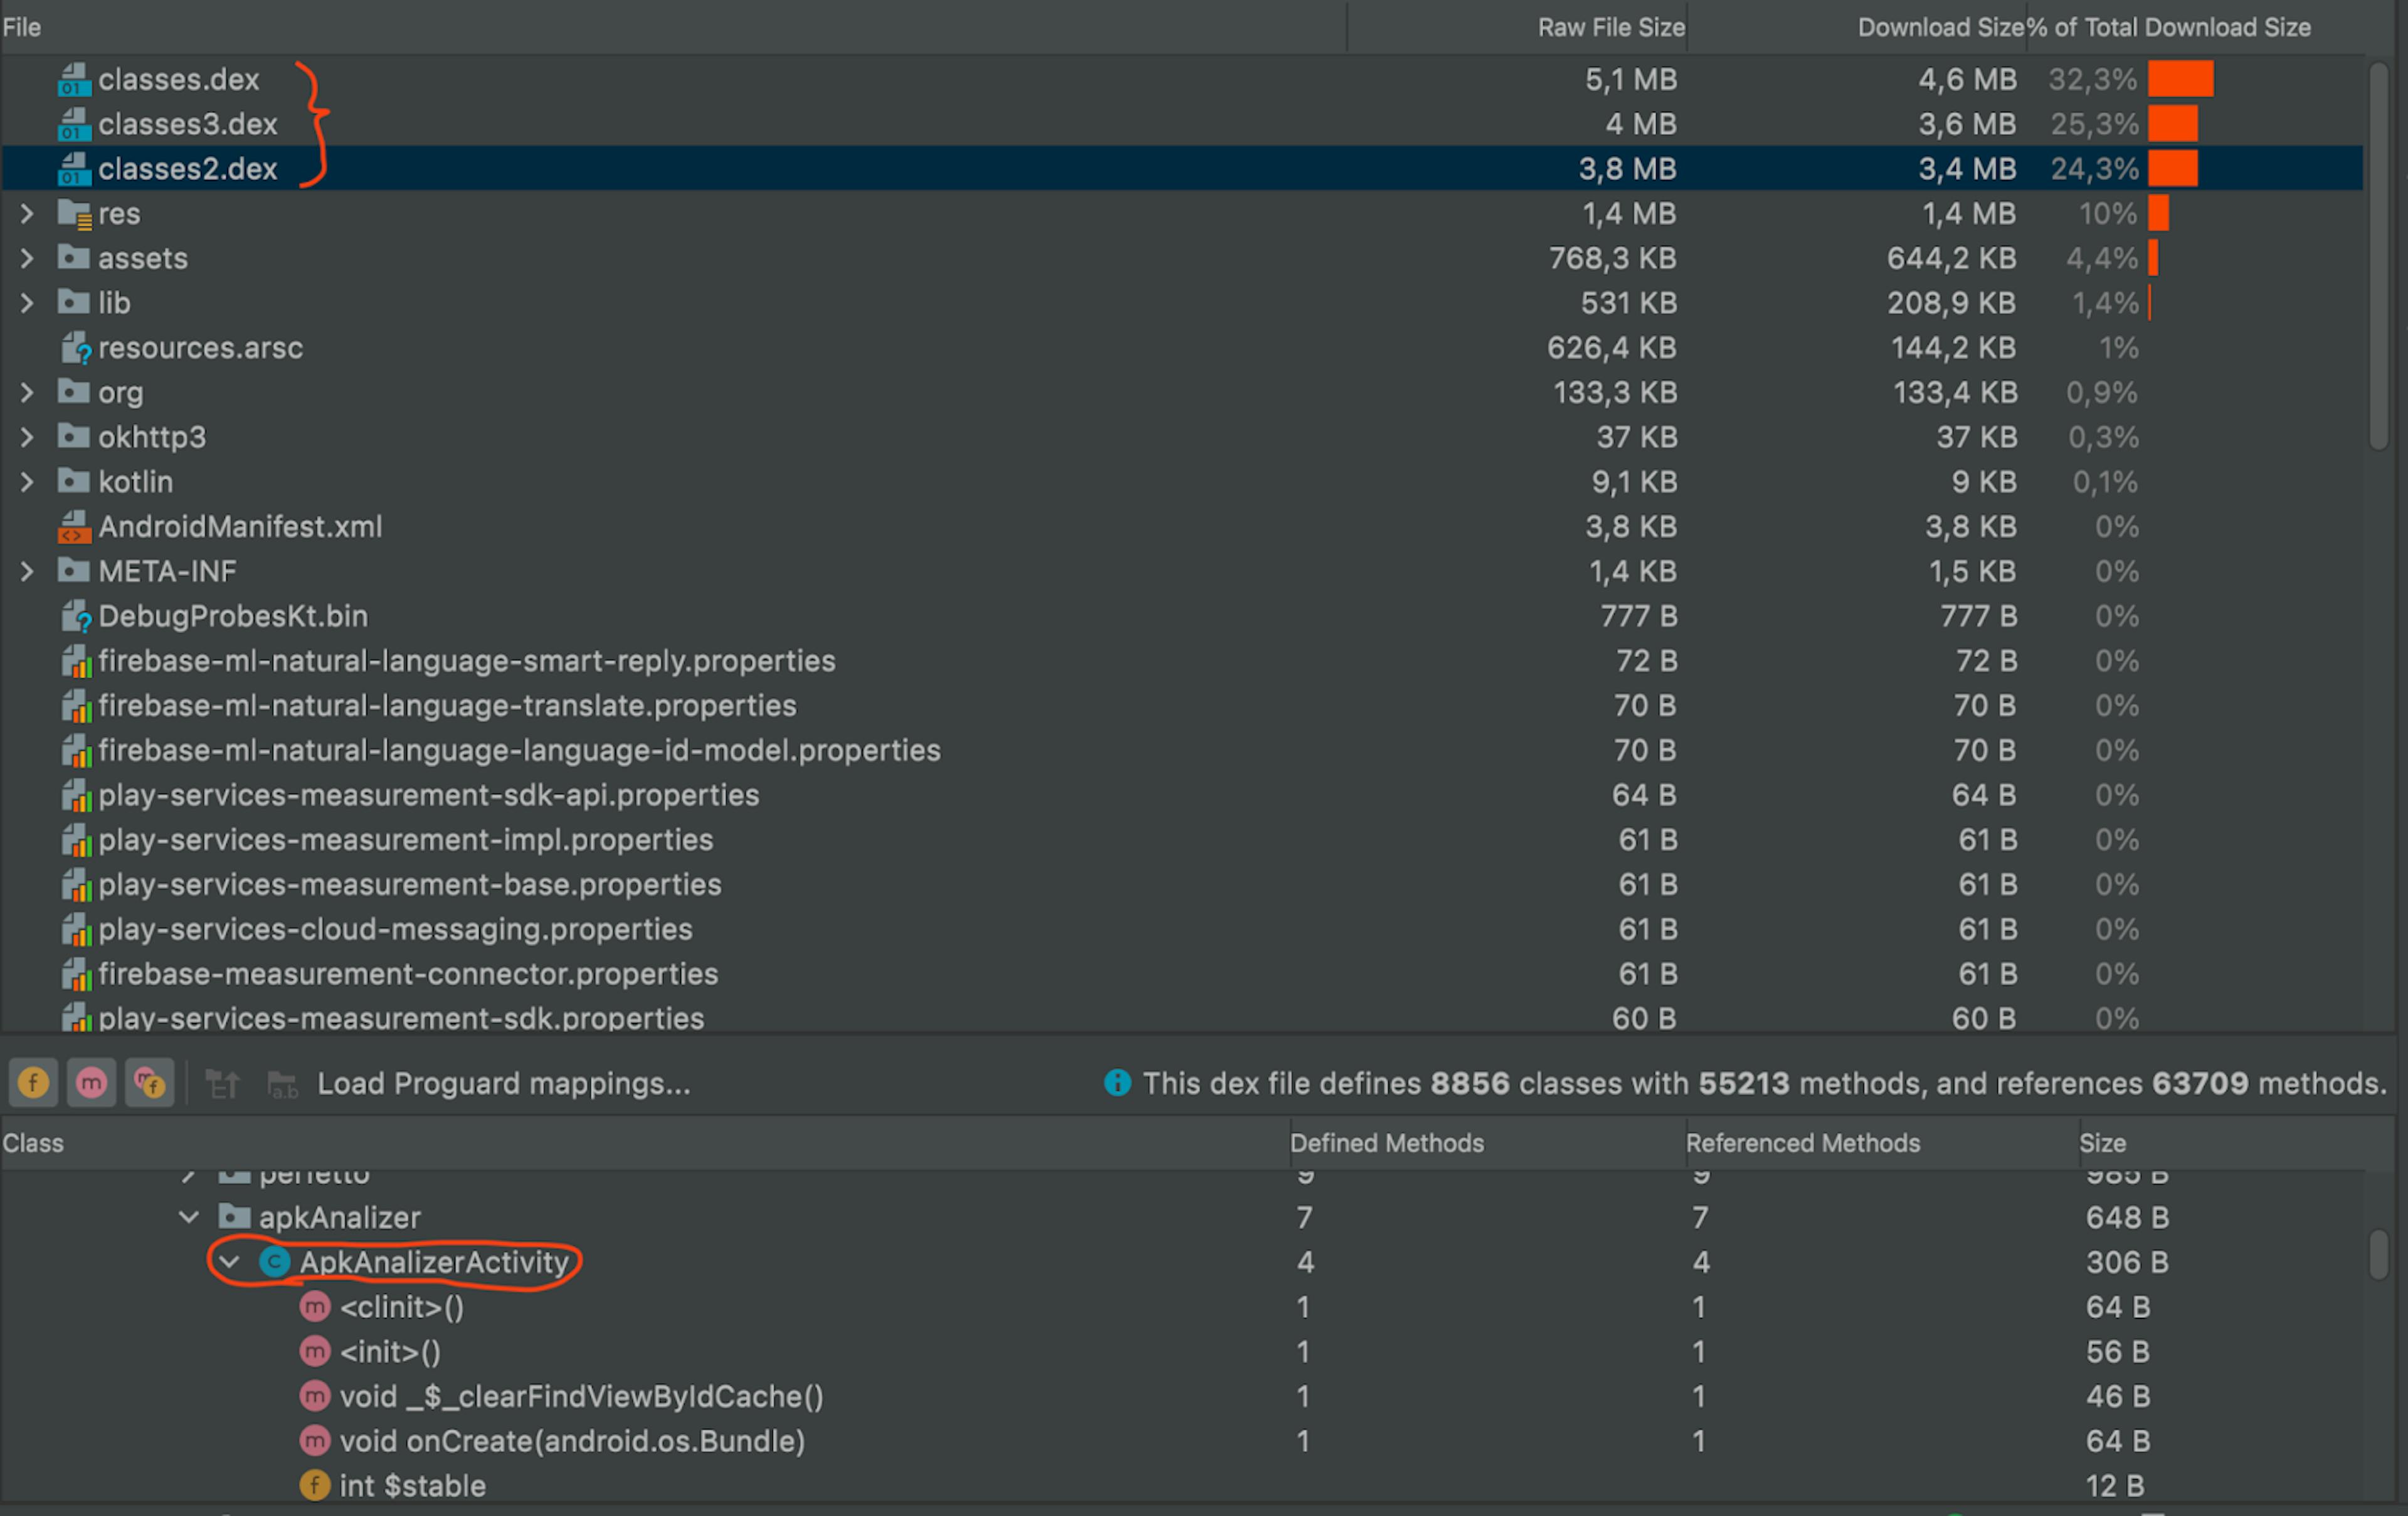Image resolution: width=2408 pixels, height=1516 pixels.
Task: Toggle the Show fields filter button
Action: (x=33, y=1083)
